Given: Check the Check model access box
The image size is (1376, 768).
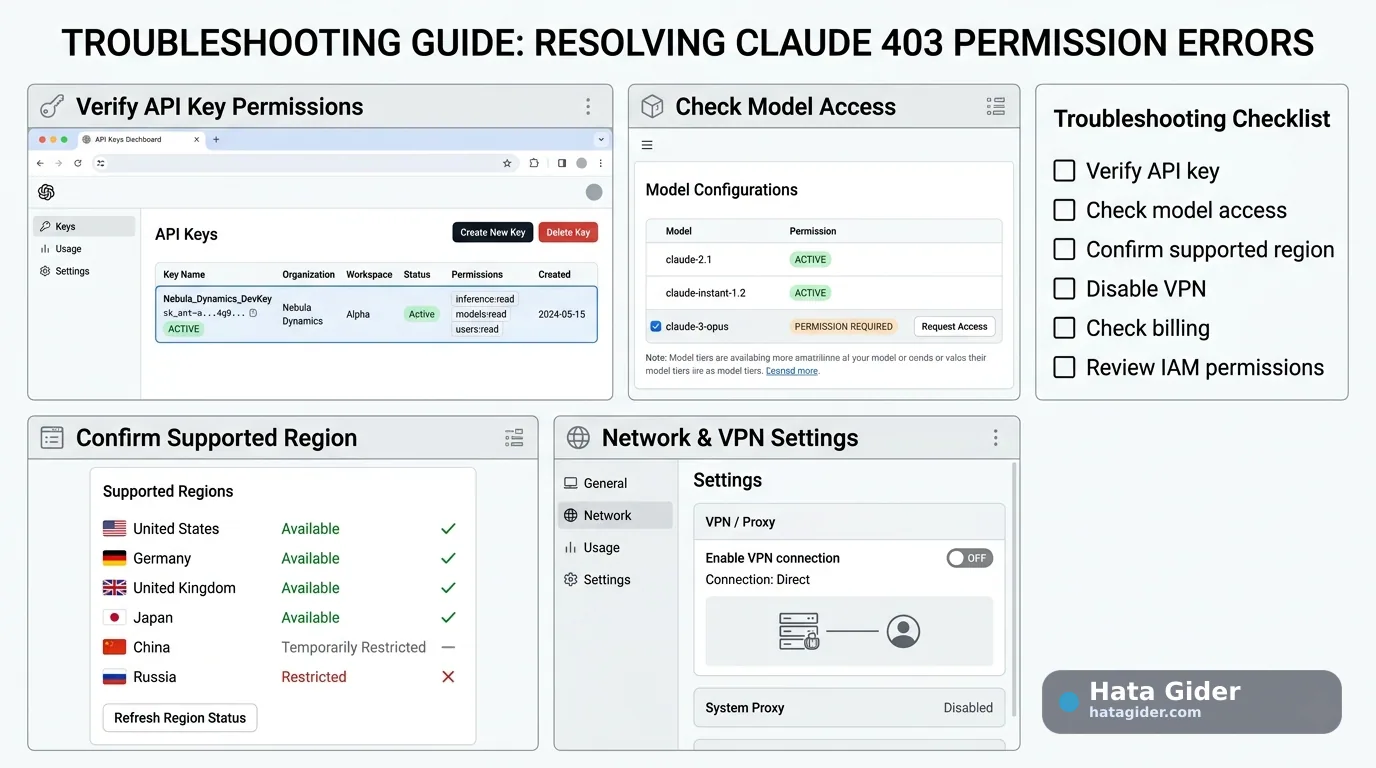Looking at the screenshot, I should 1065,210.
